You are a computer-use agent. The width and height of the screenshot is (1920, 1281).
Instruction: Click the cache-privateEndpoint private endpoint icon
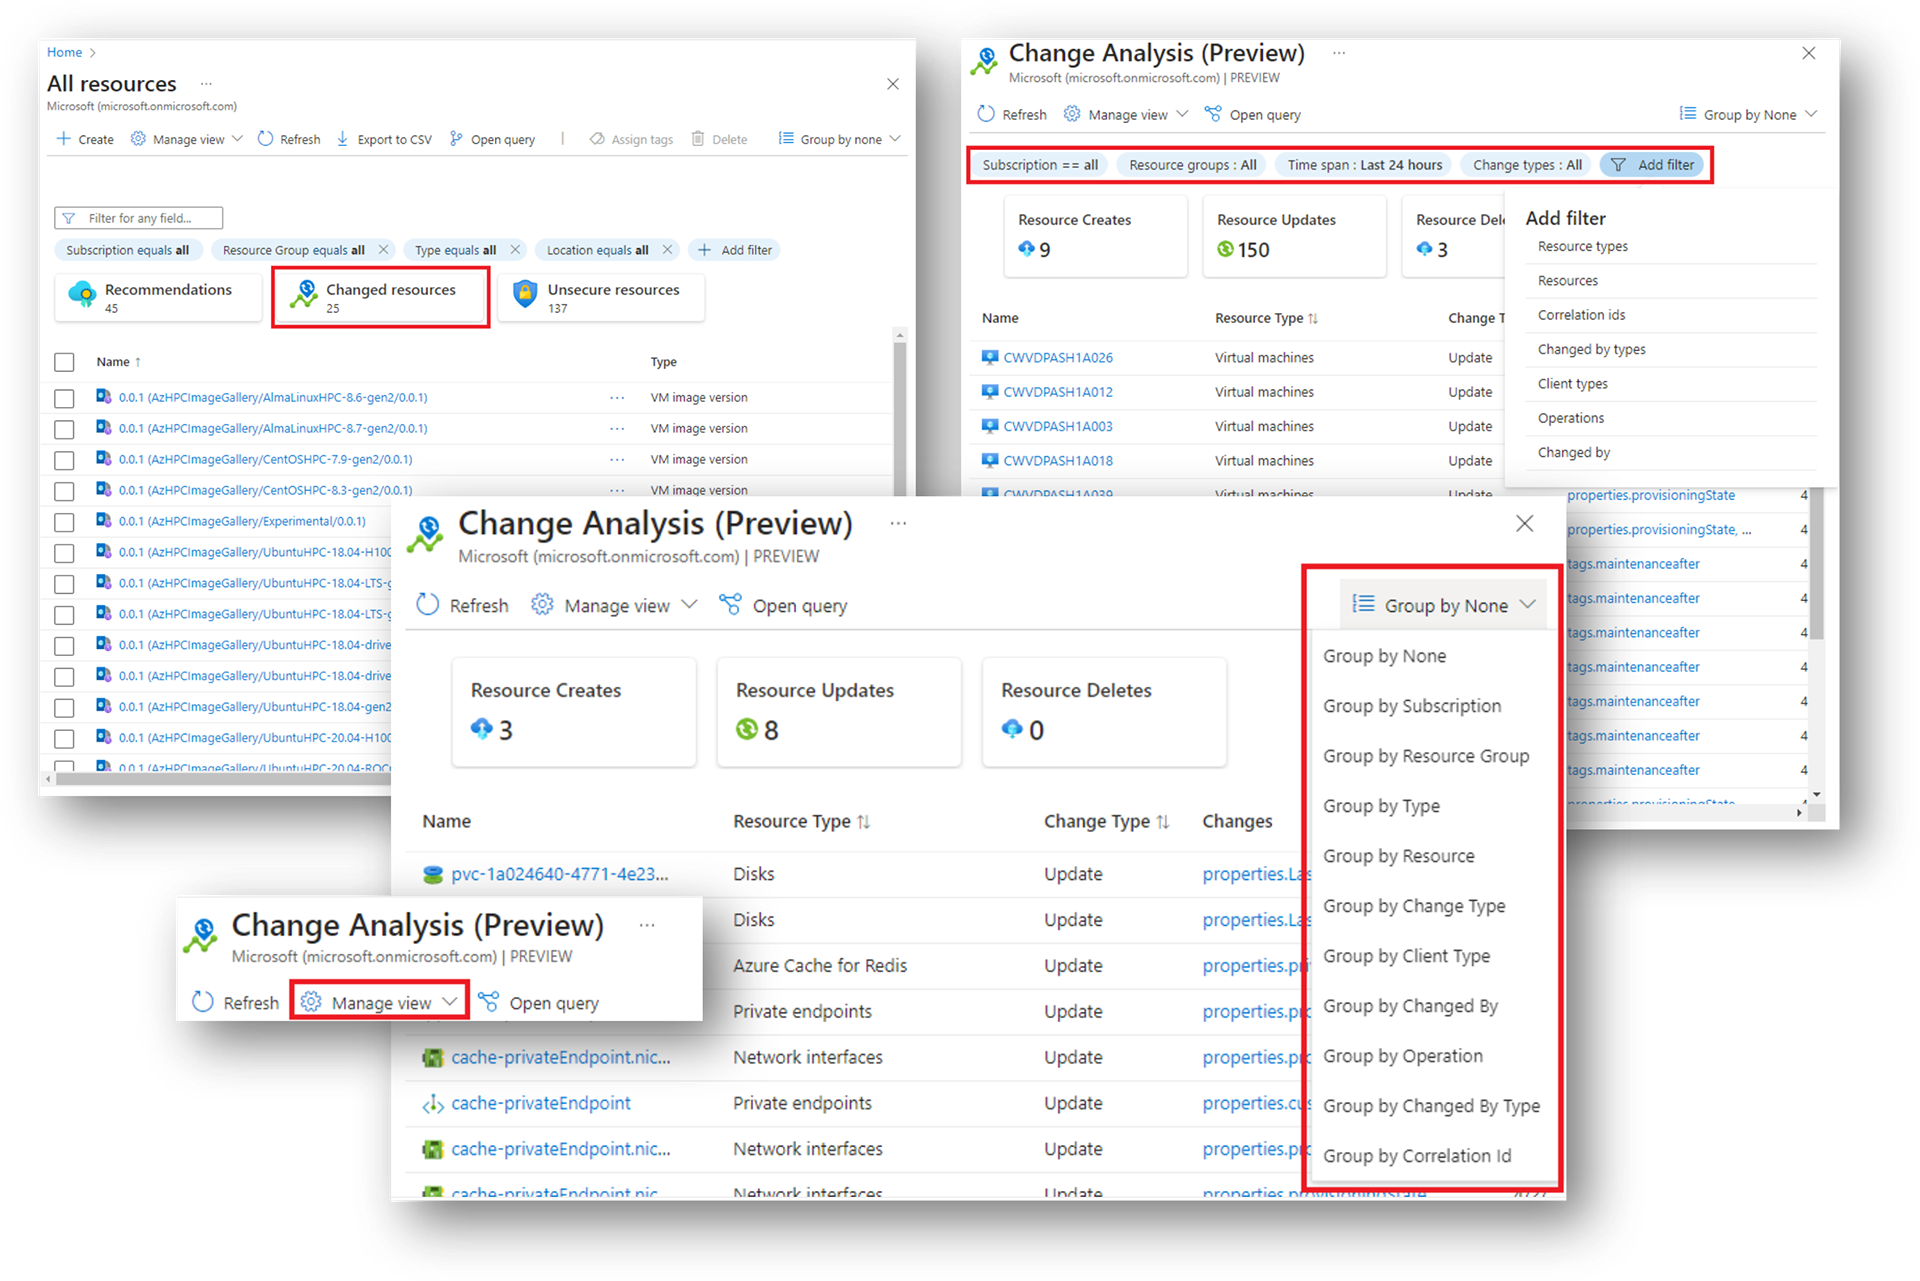tap(432, 1104)
